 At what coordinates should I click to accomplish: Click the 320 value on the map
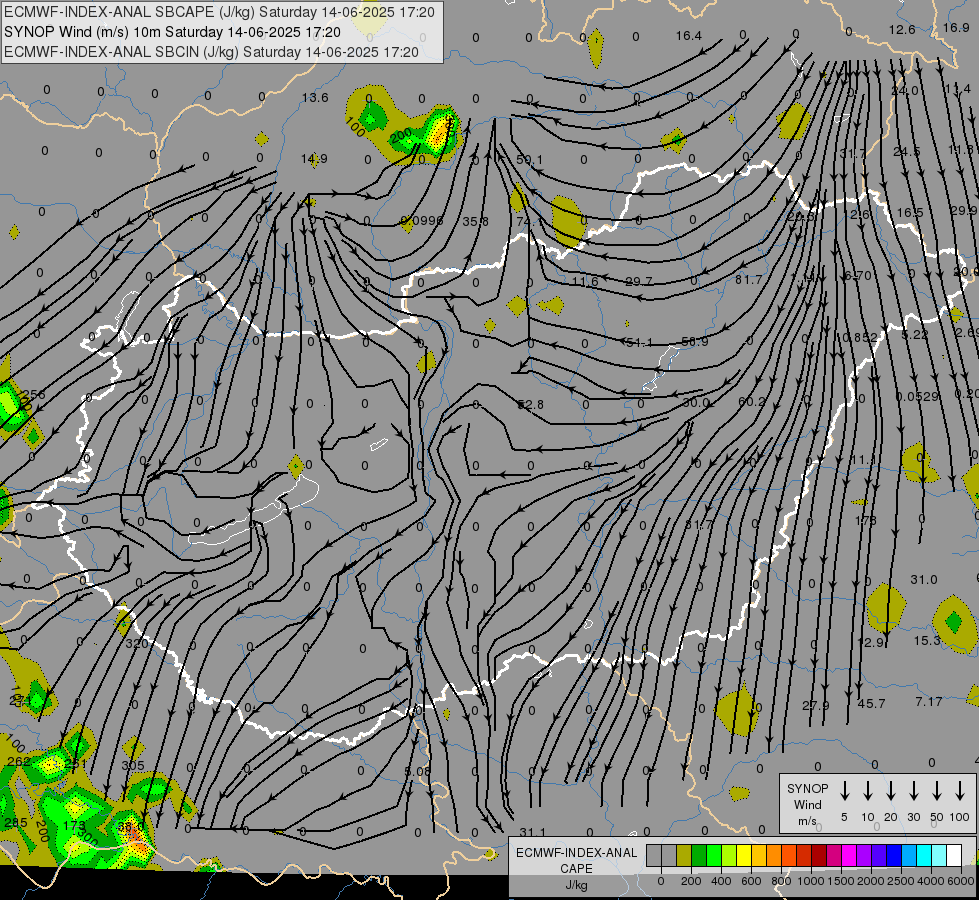tap(137, 644)
